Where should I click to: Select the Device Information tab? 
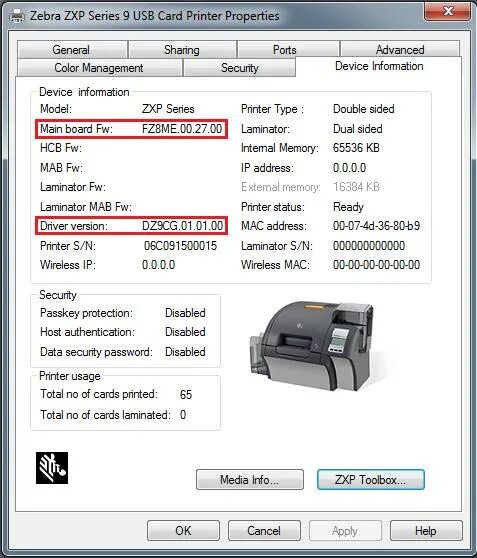coord(379,66)
